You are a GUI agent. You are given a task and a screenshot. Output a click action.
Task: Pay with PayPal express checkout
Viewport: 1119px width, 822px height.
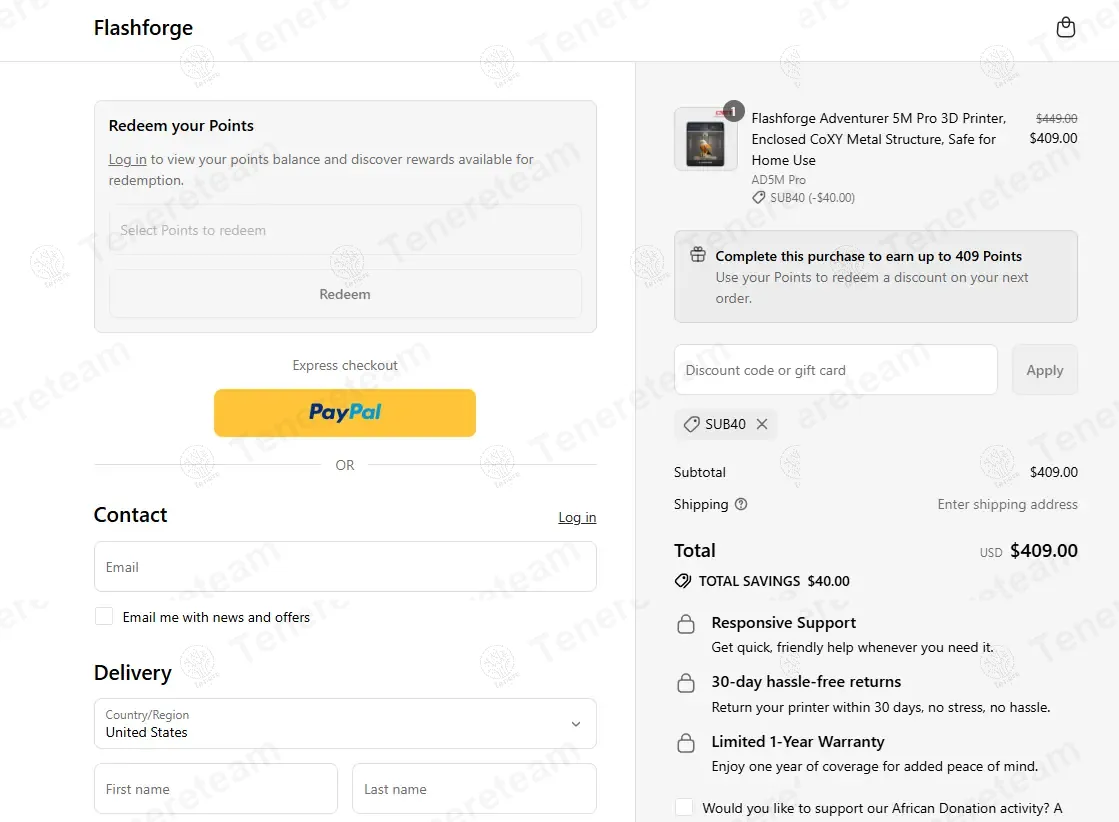click(345, 413)
